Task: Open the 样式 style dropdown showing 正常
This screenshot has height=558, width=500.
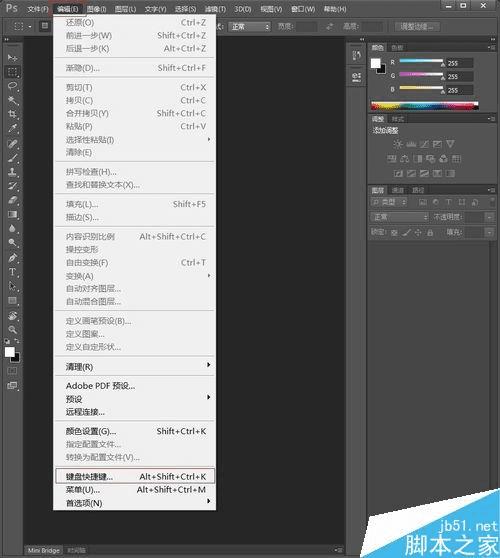Action: coord(249,27)
